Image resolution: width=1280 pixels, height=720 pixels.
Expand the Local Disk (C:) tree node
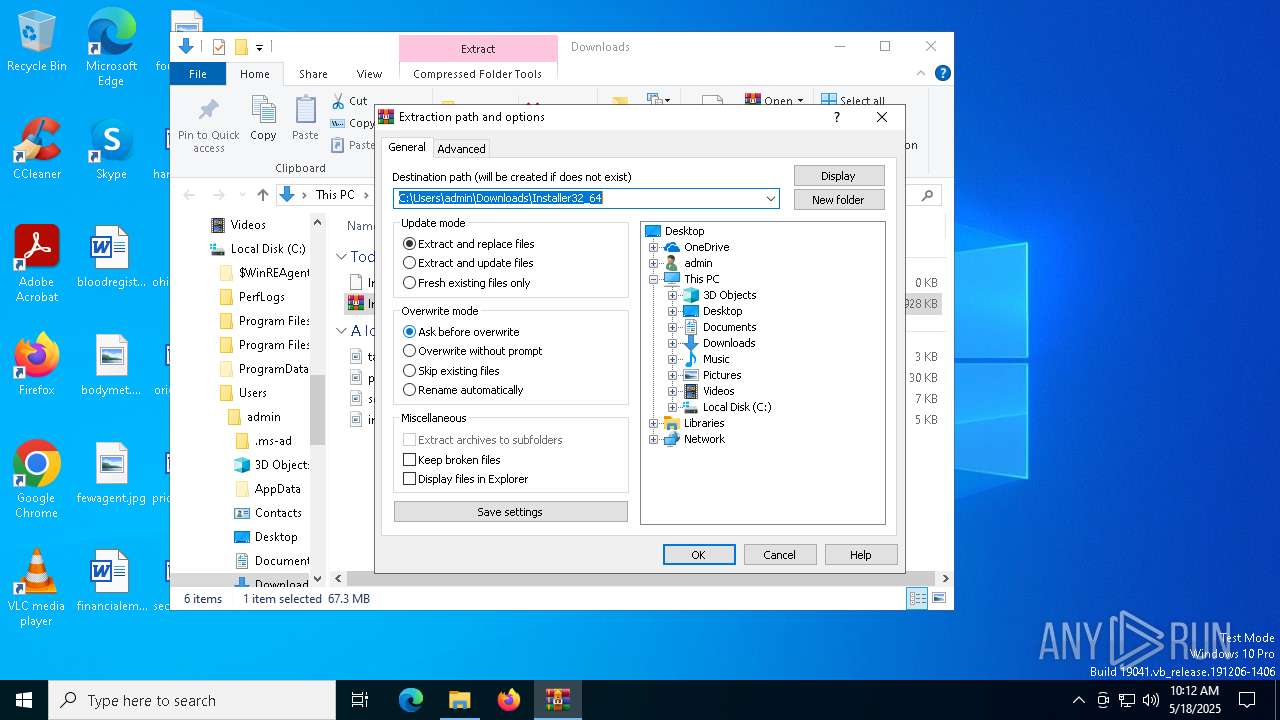point(673,407)
